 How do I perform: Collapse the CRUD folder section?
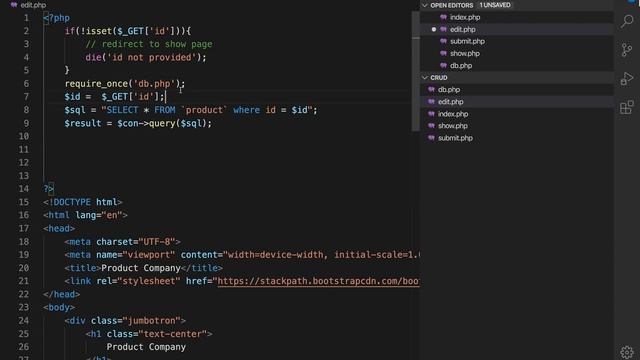pyautogui.click(x=425, y=78)
